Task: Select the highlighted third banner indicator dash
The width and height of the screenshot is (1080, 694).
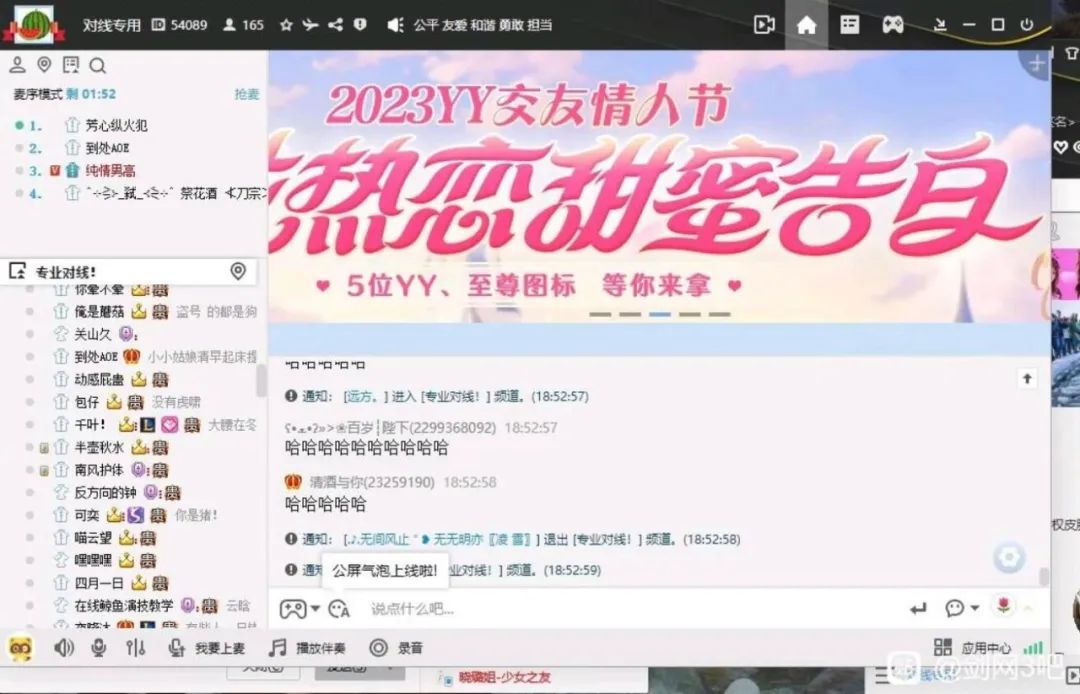Action: (x=660, y=315)
